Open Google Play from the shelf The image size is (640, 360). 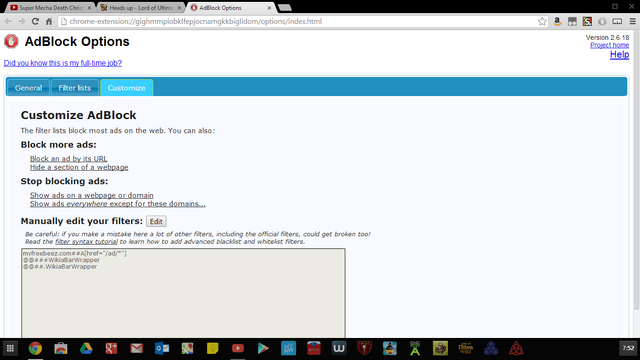coord(263,349)
